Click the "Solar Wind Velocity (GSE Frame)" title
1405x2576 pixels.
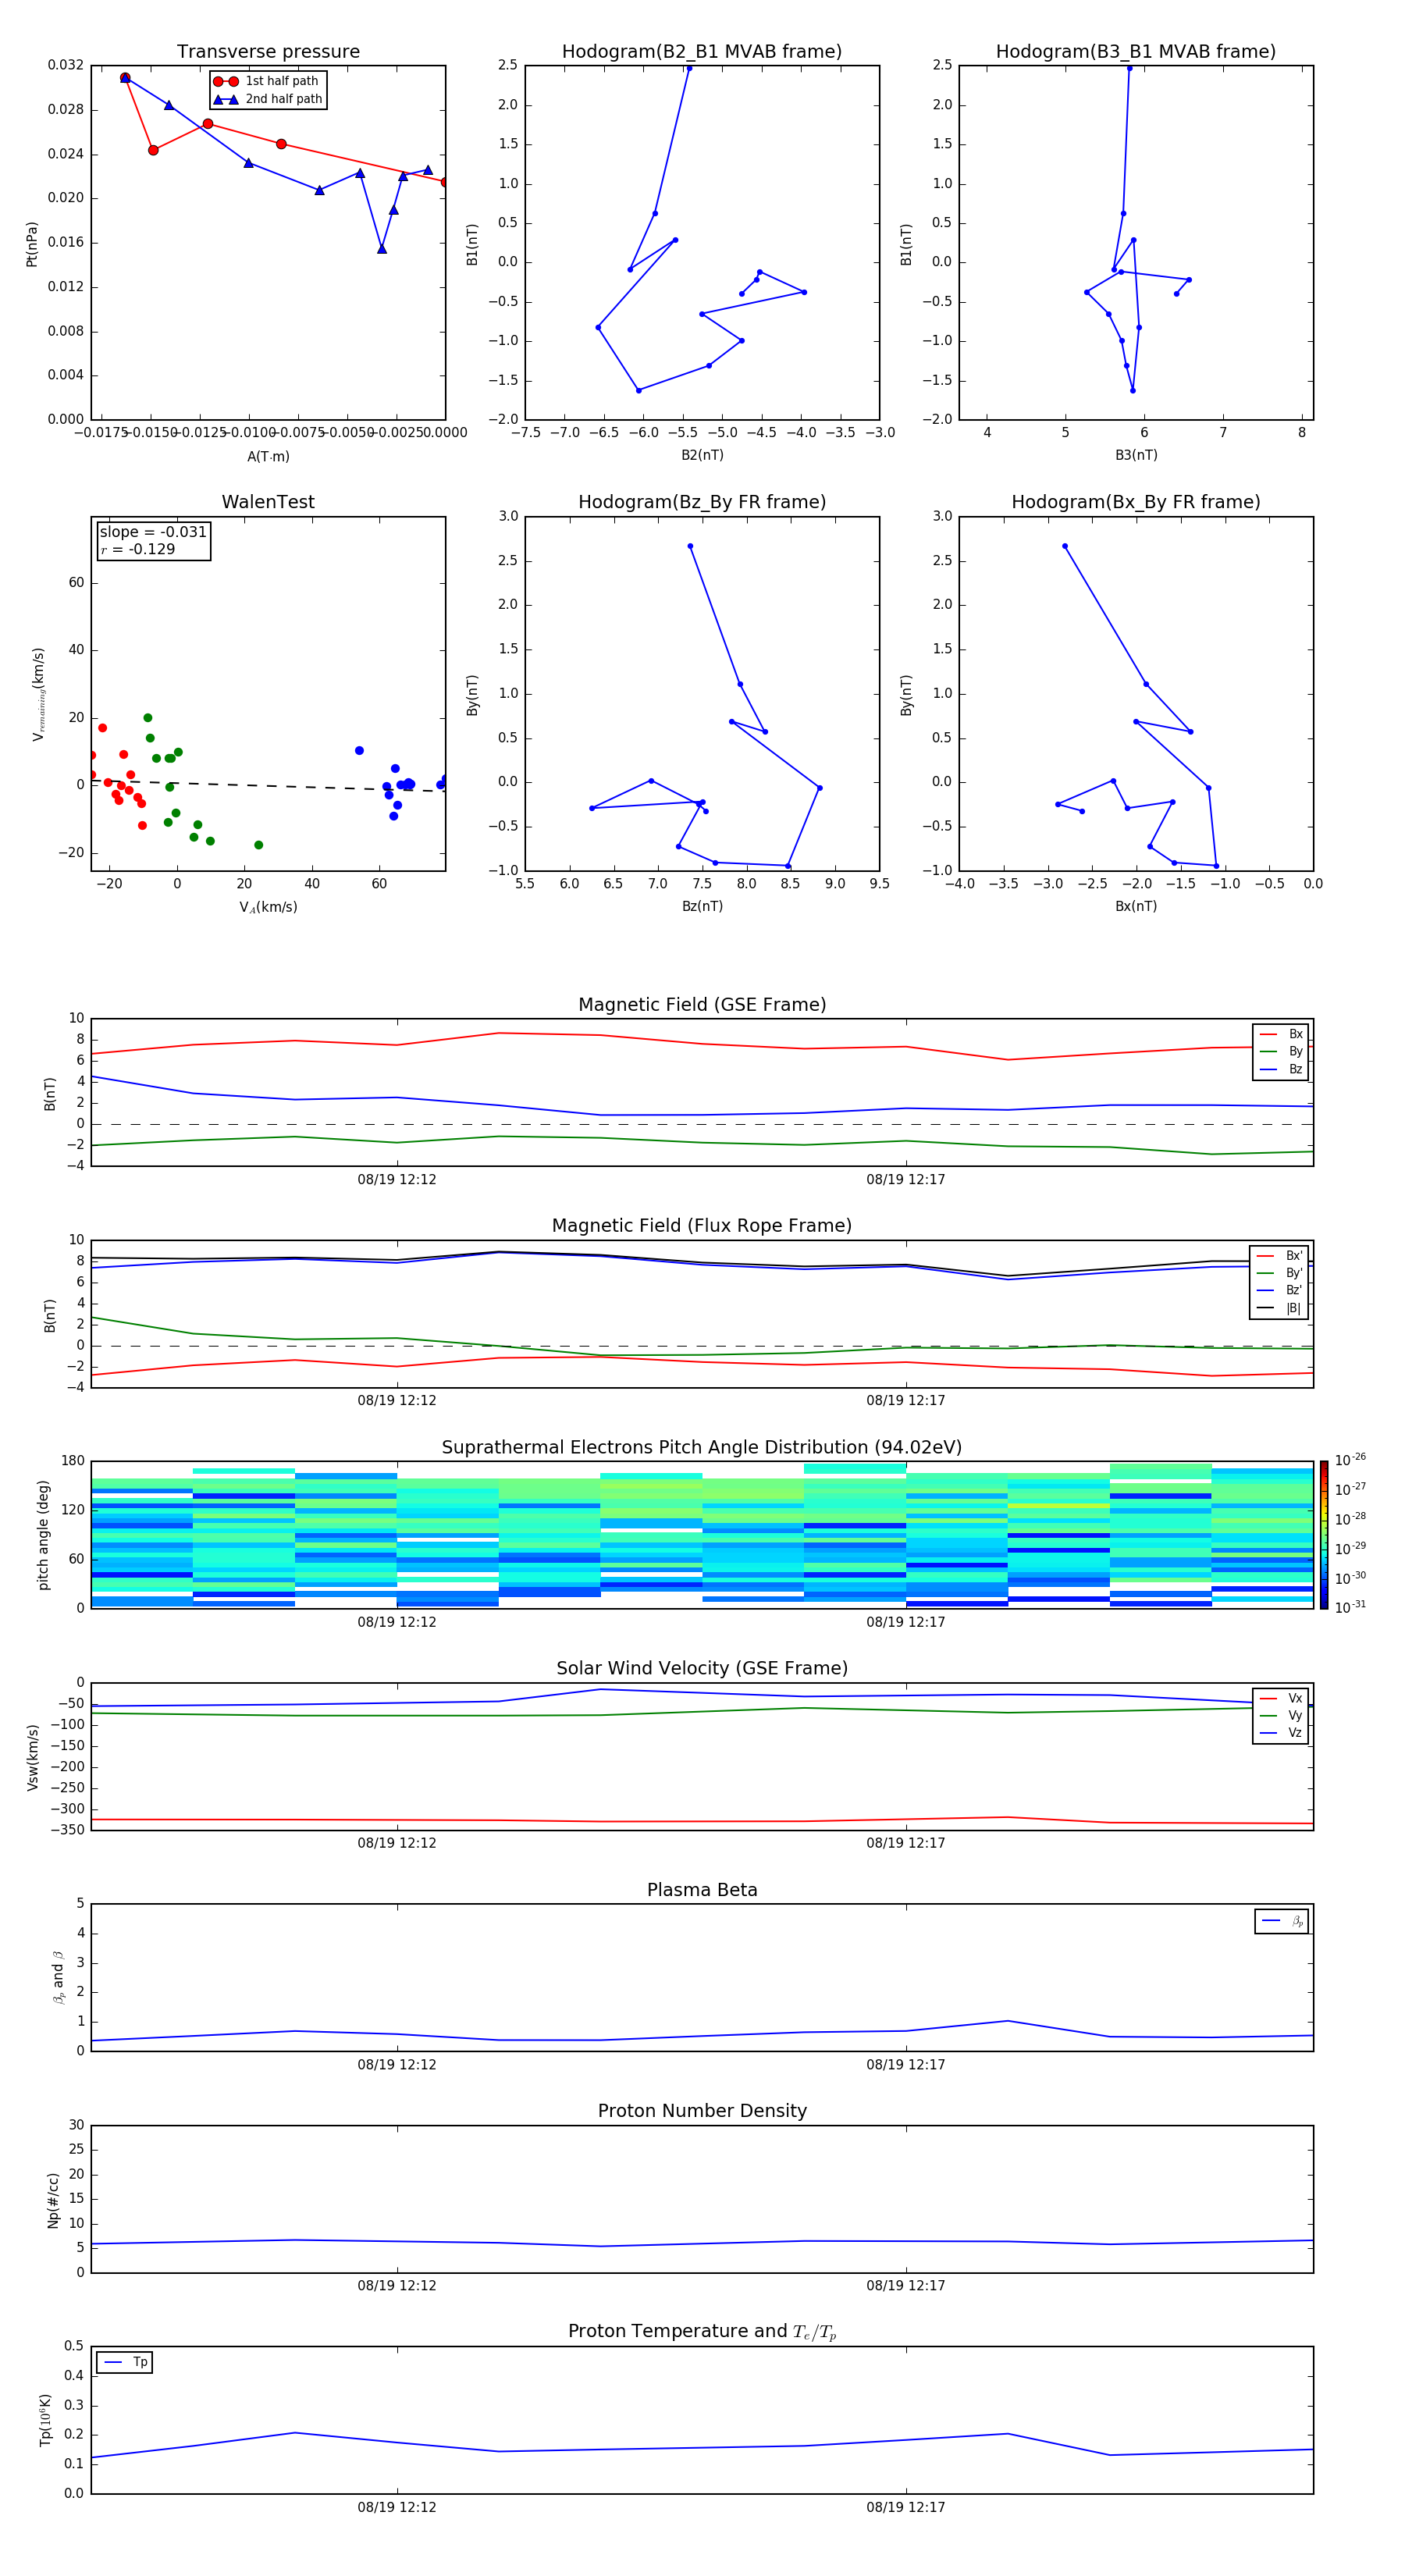tap(702, 1669)
